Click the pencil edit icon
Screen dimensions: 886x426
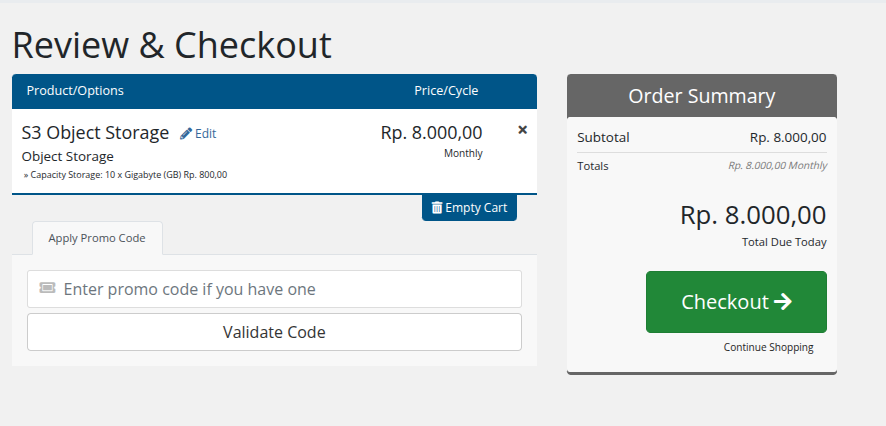click(x=186, y=133)
